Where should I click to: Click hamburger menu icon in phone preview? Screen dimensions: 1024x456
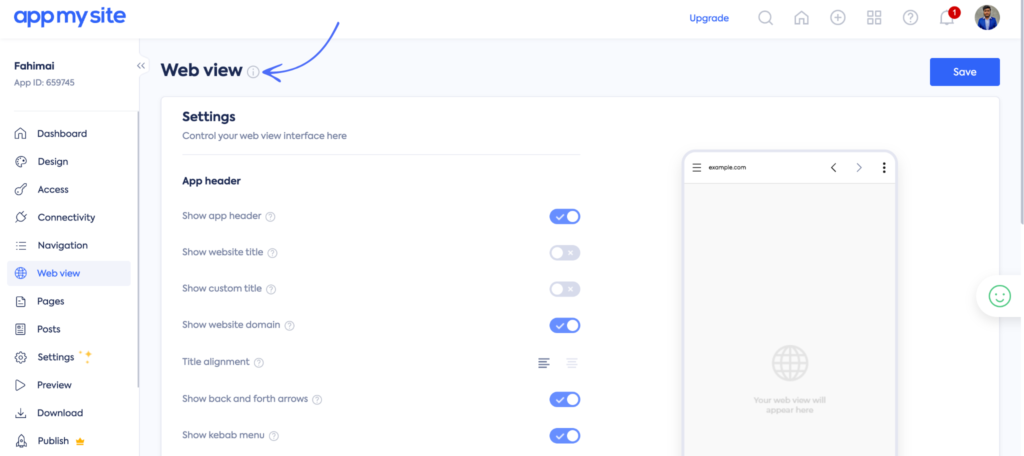(x=697, y=168)
